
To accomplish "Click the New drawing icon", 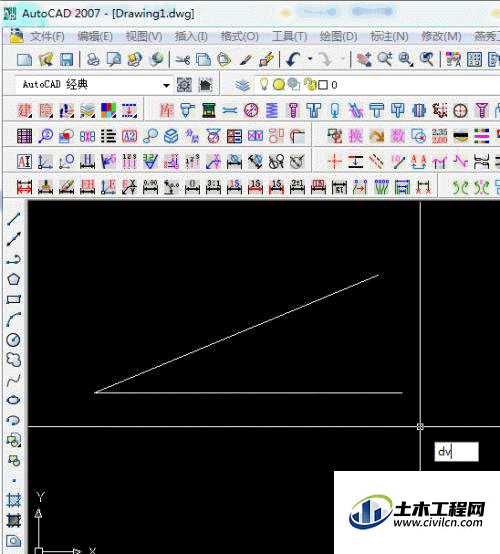I will (x=24, y=59).
